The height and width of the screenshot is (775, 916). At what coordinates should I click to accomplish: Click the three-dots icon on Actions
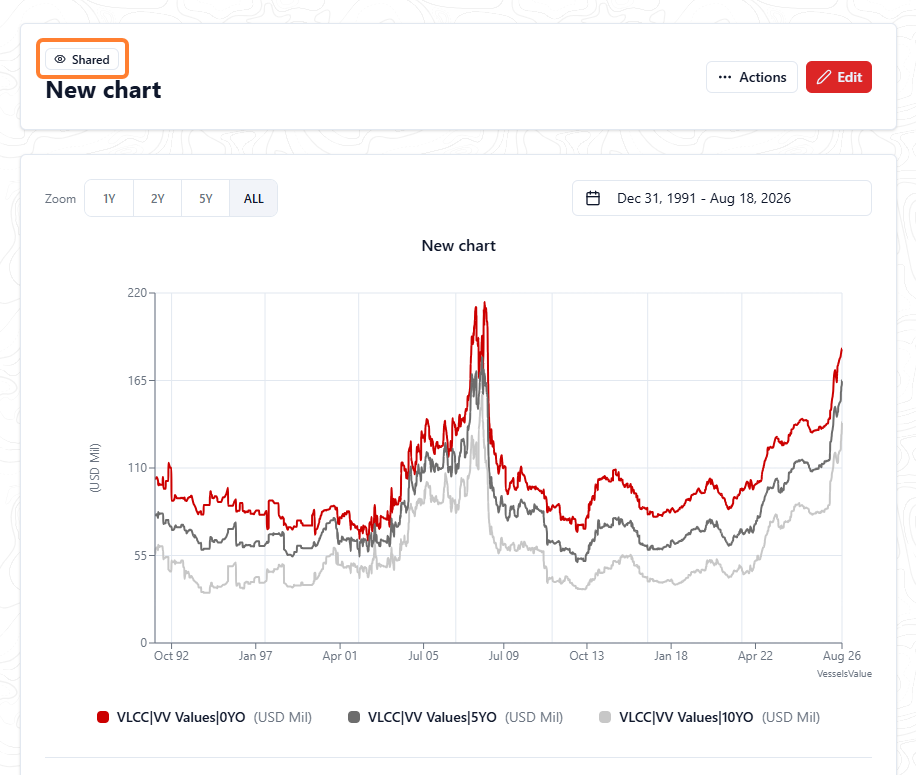725,77
